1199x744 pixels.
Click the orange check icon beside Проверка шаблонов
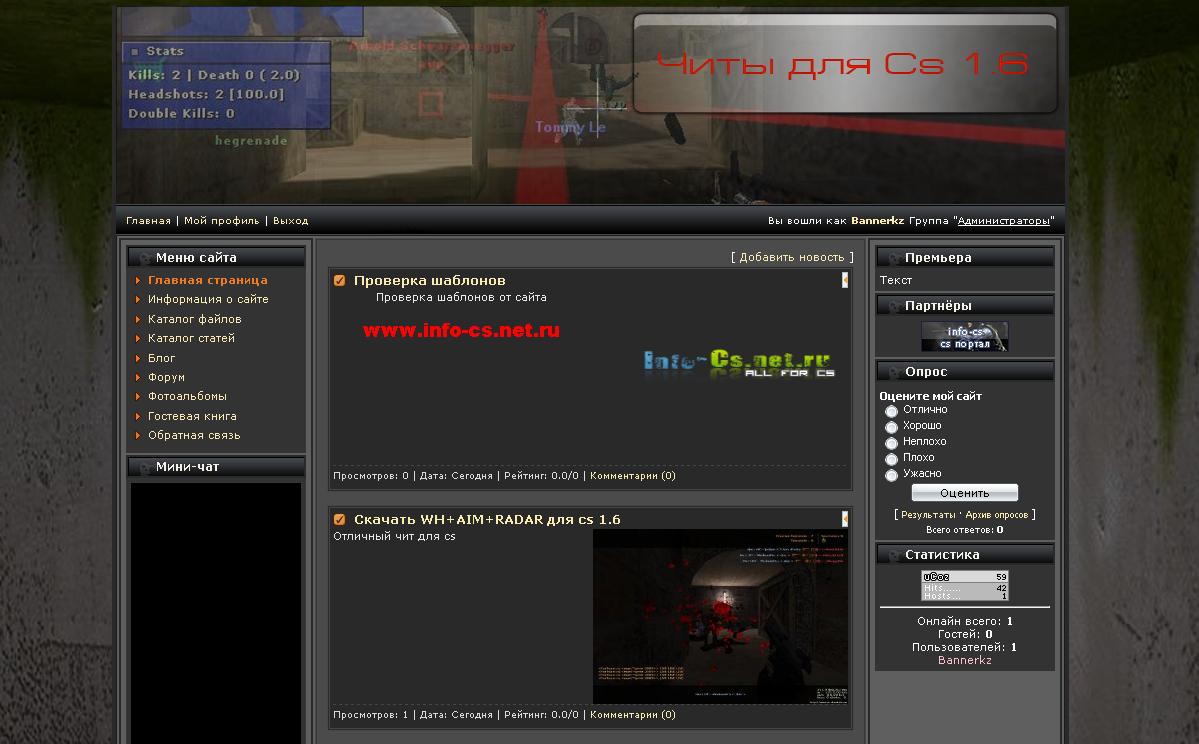tap(339, 281)
